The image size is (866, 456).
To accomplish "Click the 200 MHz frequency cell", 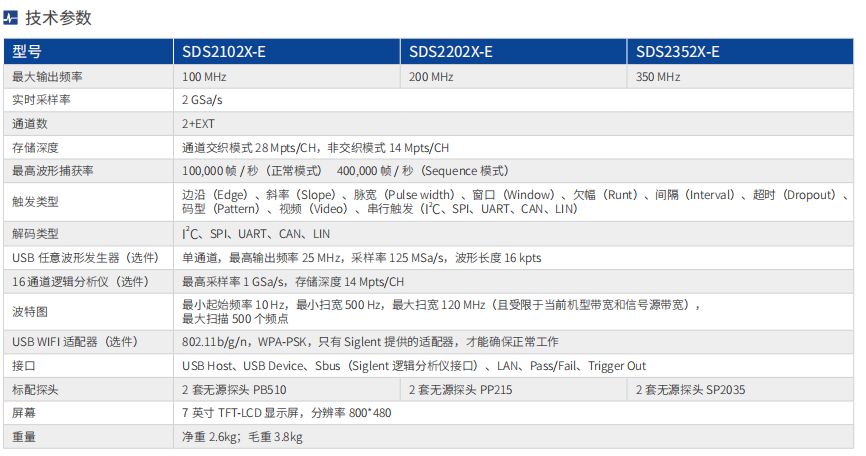I will [431, 77].
